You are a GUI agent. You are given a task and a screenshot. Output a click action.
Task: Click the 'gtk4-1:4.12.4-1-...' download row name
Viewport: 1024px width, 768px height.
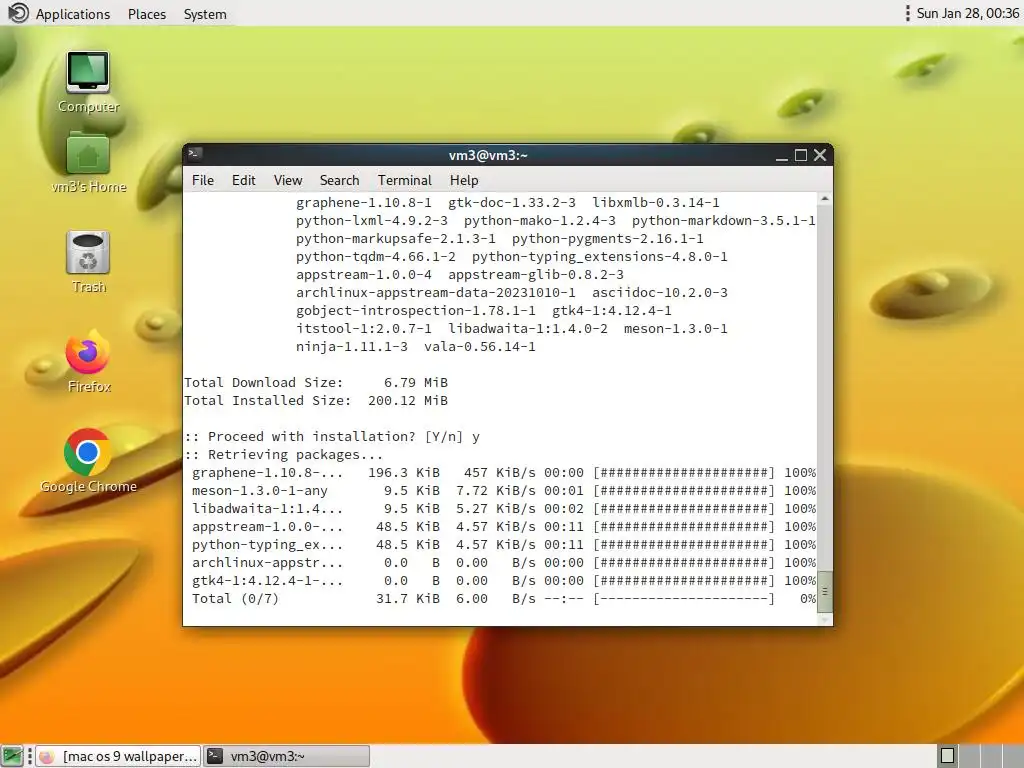267,581
